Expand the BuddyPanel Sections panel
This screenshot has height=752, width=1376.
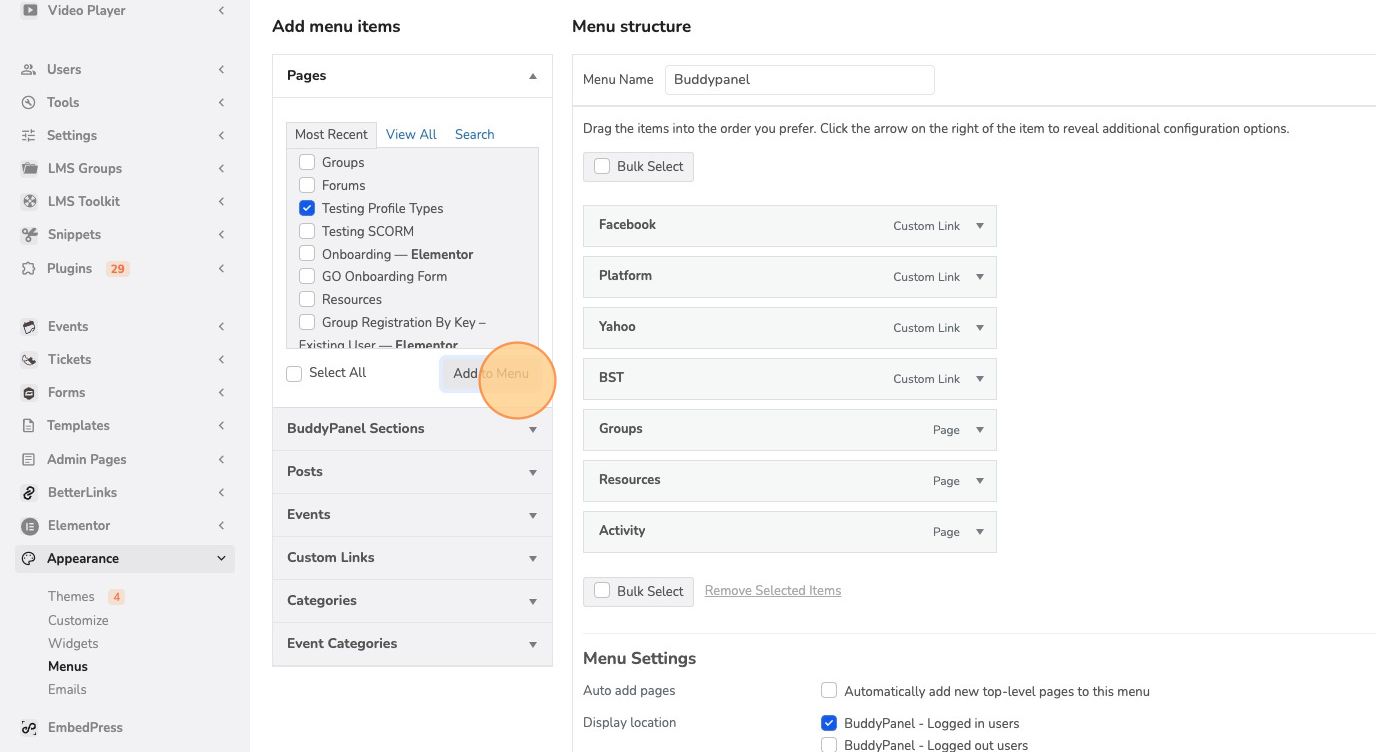point(533,429)
